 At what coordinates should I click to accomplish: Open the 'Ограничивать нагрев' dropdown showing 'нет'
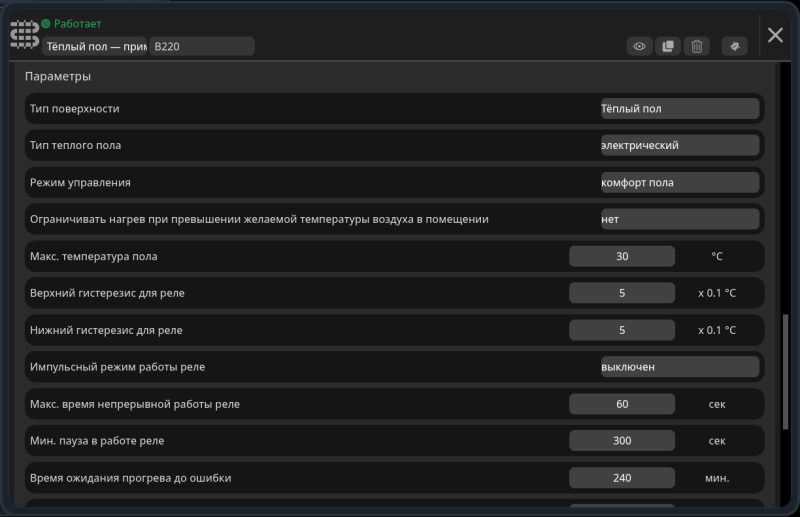click(x=680, y=219)
